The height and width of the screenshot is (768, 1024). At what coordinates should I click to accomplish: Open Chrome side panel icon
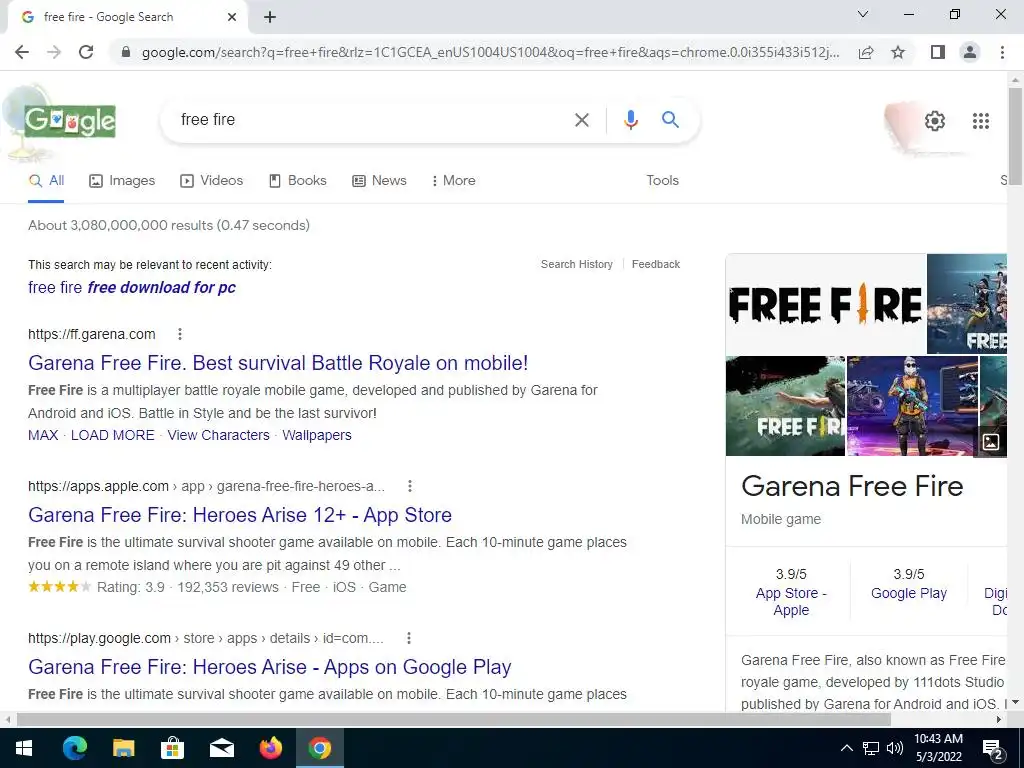(x=938, y=52)
